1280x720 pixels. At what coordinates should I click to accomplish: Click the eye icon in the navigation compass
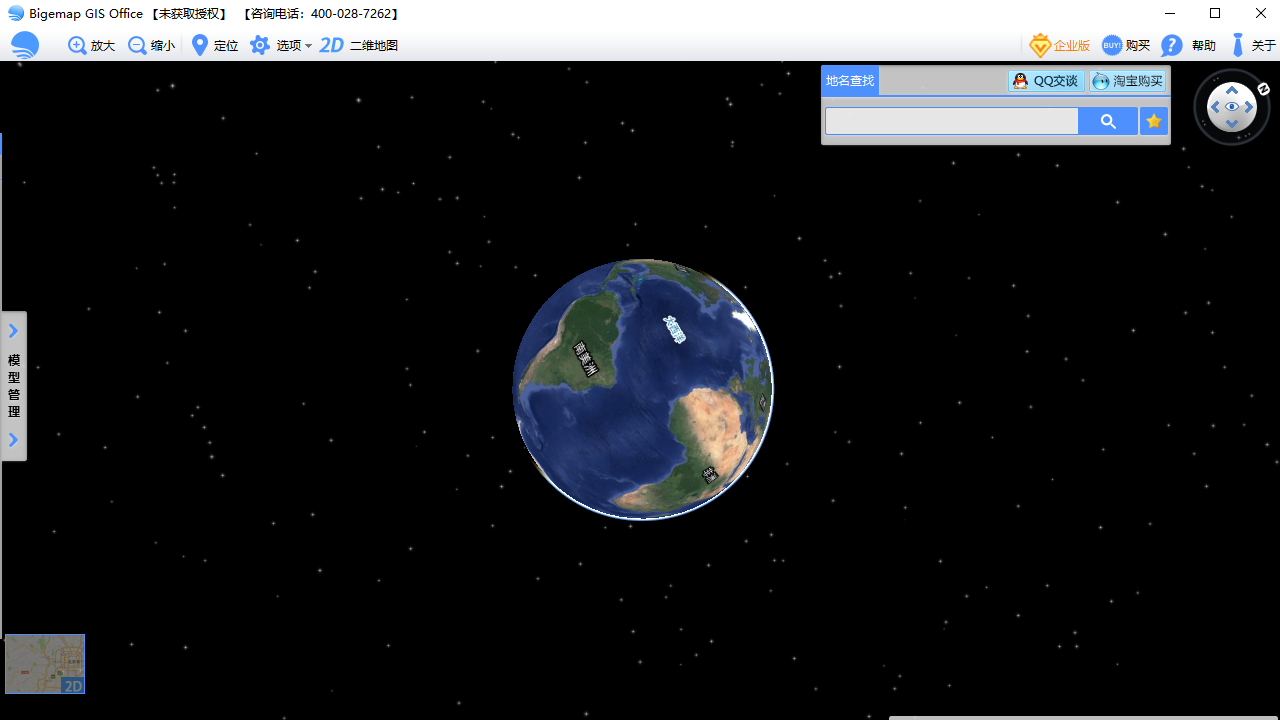[x=1231, y=106]
